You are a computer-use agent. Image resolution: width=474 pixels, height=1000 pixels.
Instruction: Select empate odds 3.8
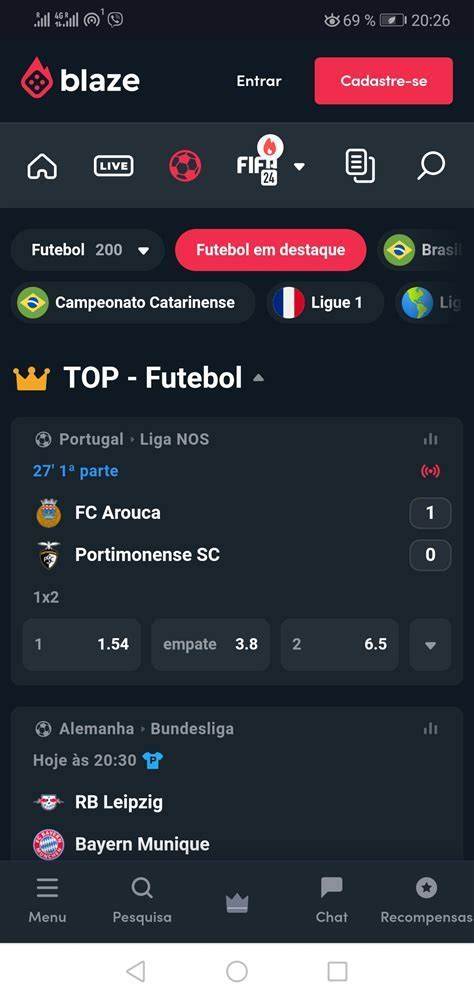[211, 644]
